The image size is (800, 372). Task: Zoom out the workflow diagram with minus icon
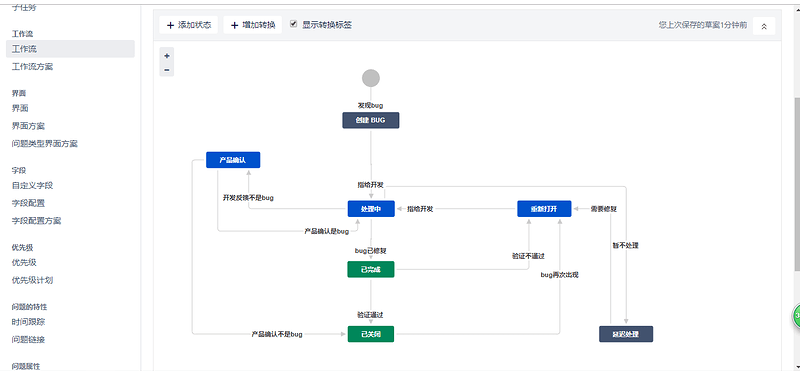(167, 70)
